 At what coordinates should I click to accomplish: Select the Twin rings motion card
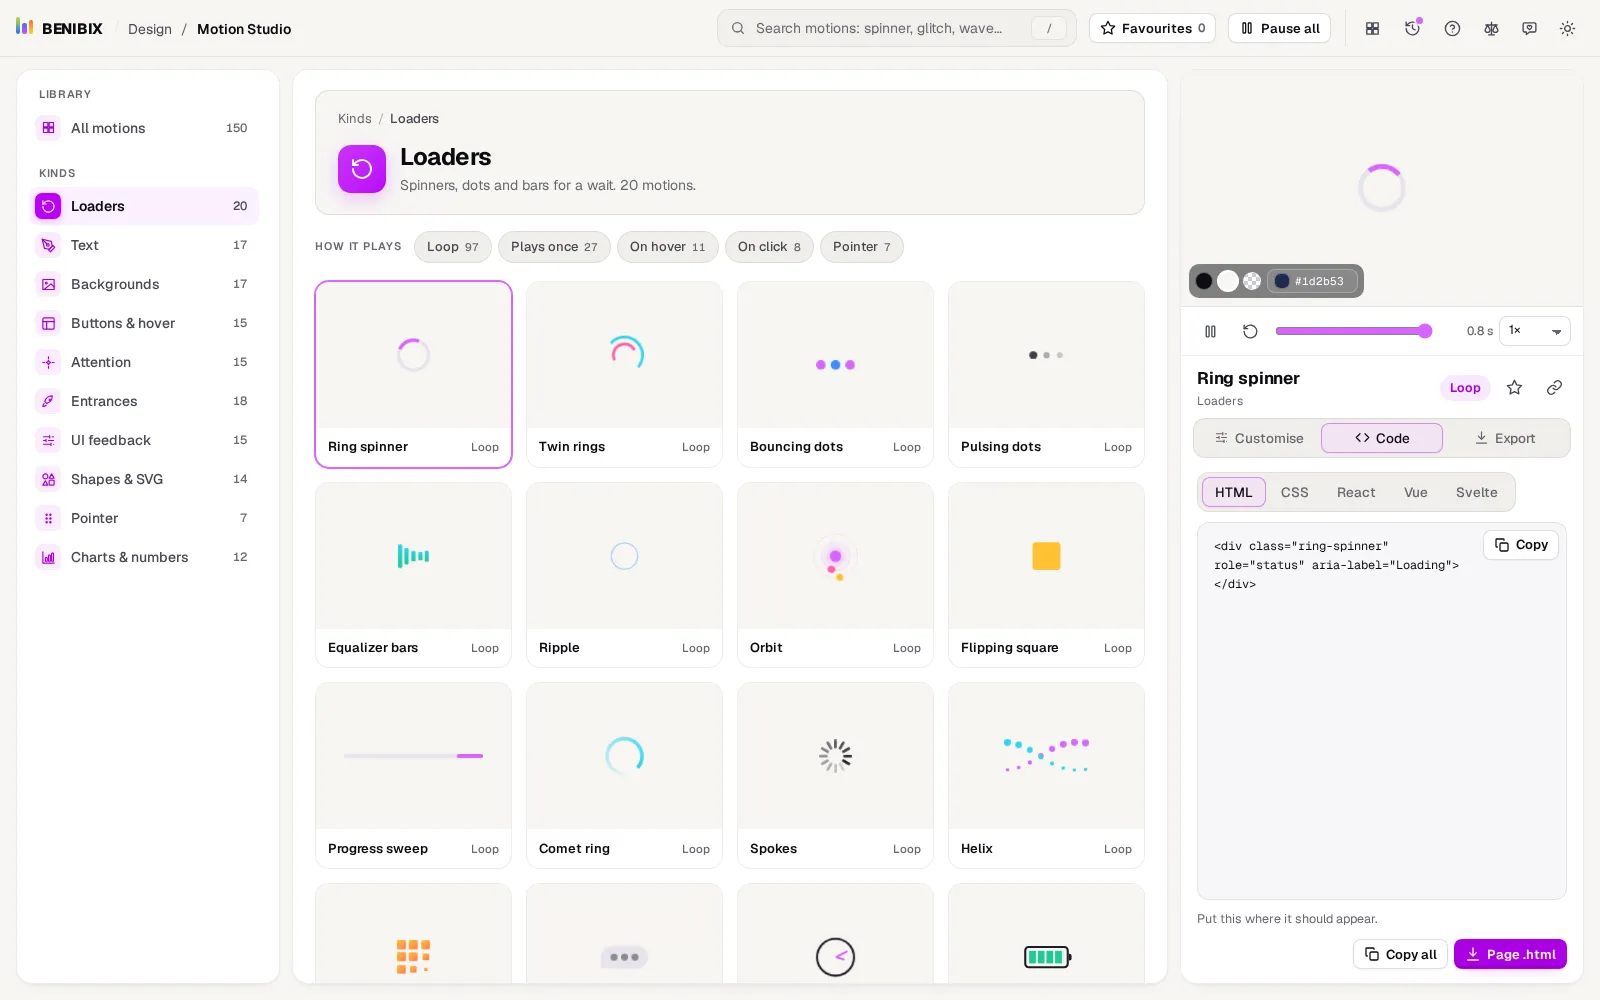[624, 374]
